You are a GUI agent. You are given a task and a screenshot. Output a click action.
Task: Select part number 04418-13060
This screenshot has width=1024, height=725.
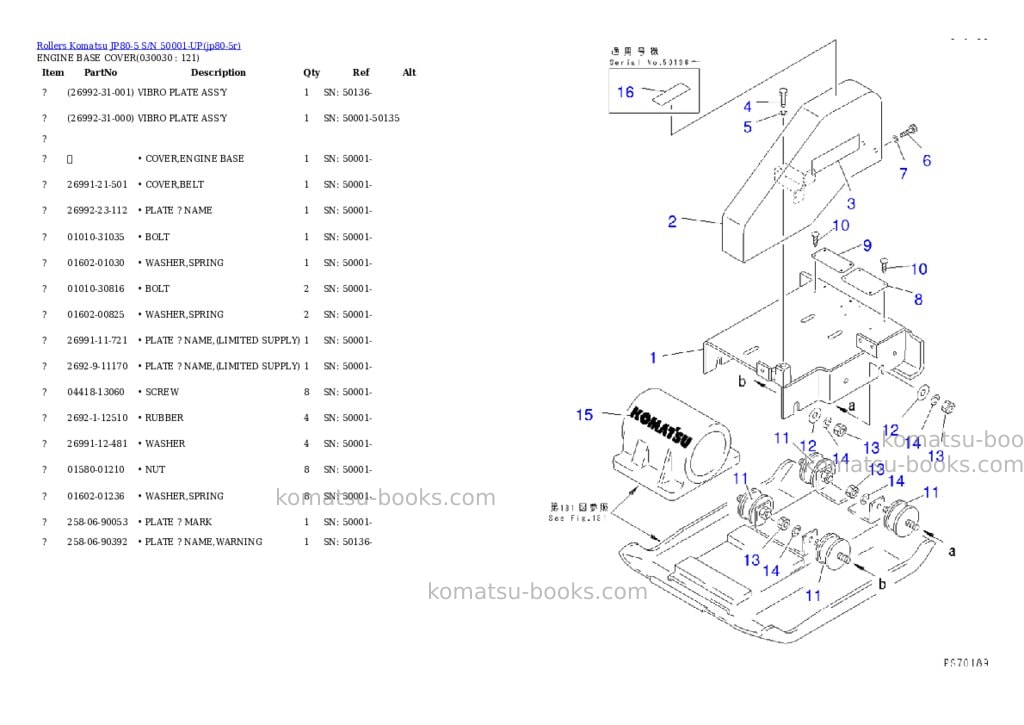coord(95,392)
